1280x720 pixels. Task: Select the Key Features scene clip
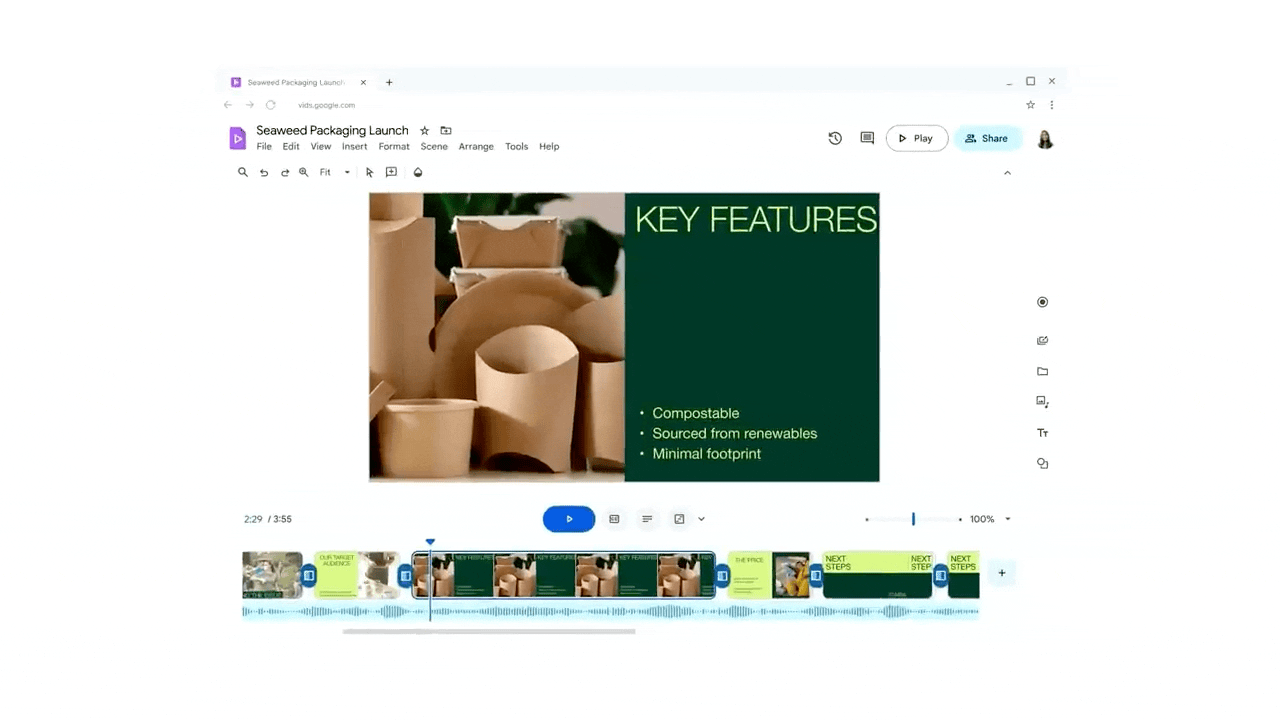click(564, 575)
